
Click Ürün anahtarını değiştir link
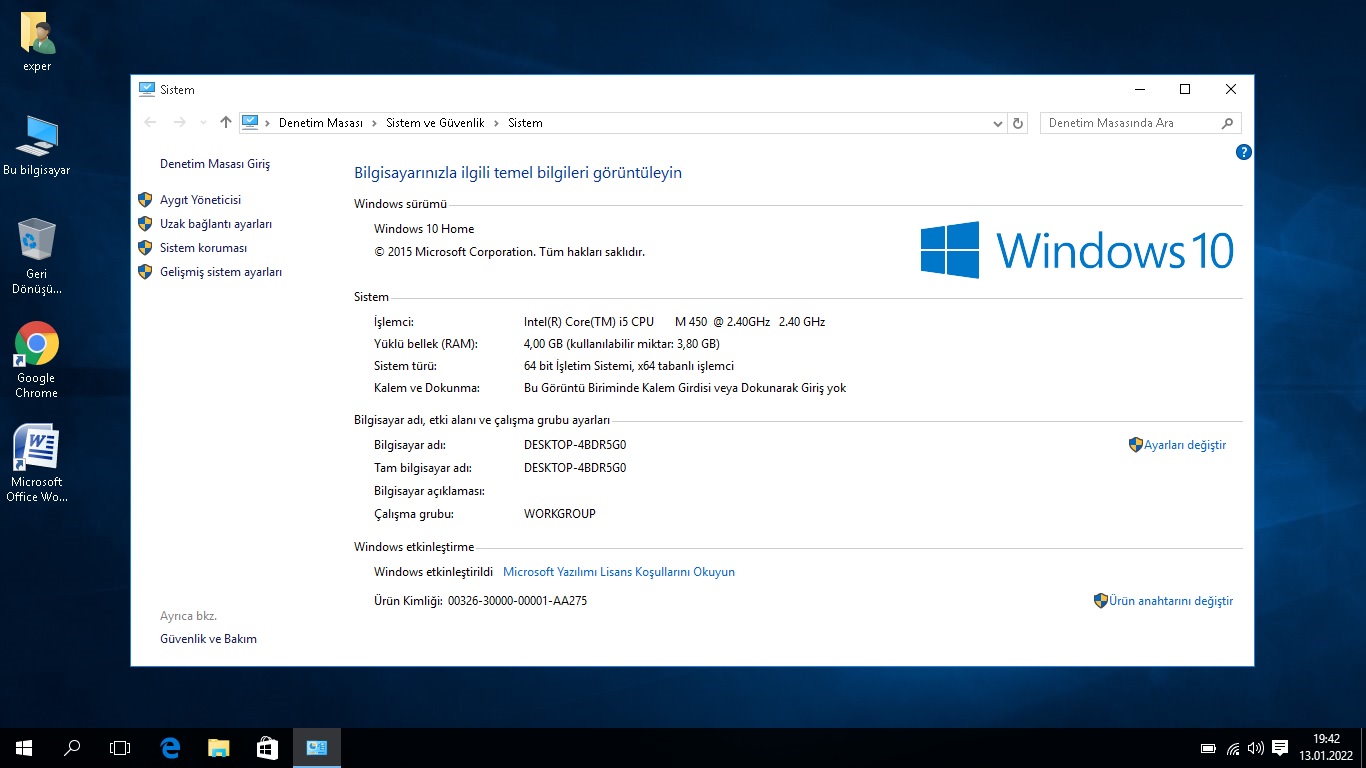click(1171, 601)
